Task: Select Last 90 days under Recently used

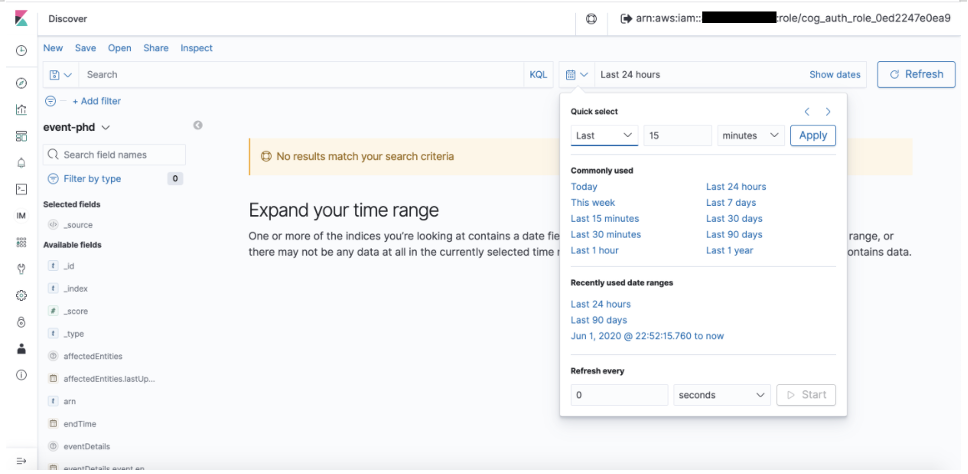Action: pyautogui.click(x=599, y=320)
